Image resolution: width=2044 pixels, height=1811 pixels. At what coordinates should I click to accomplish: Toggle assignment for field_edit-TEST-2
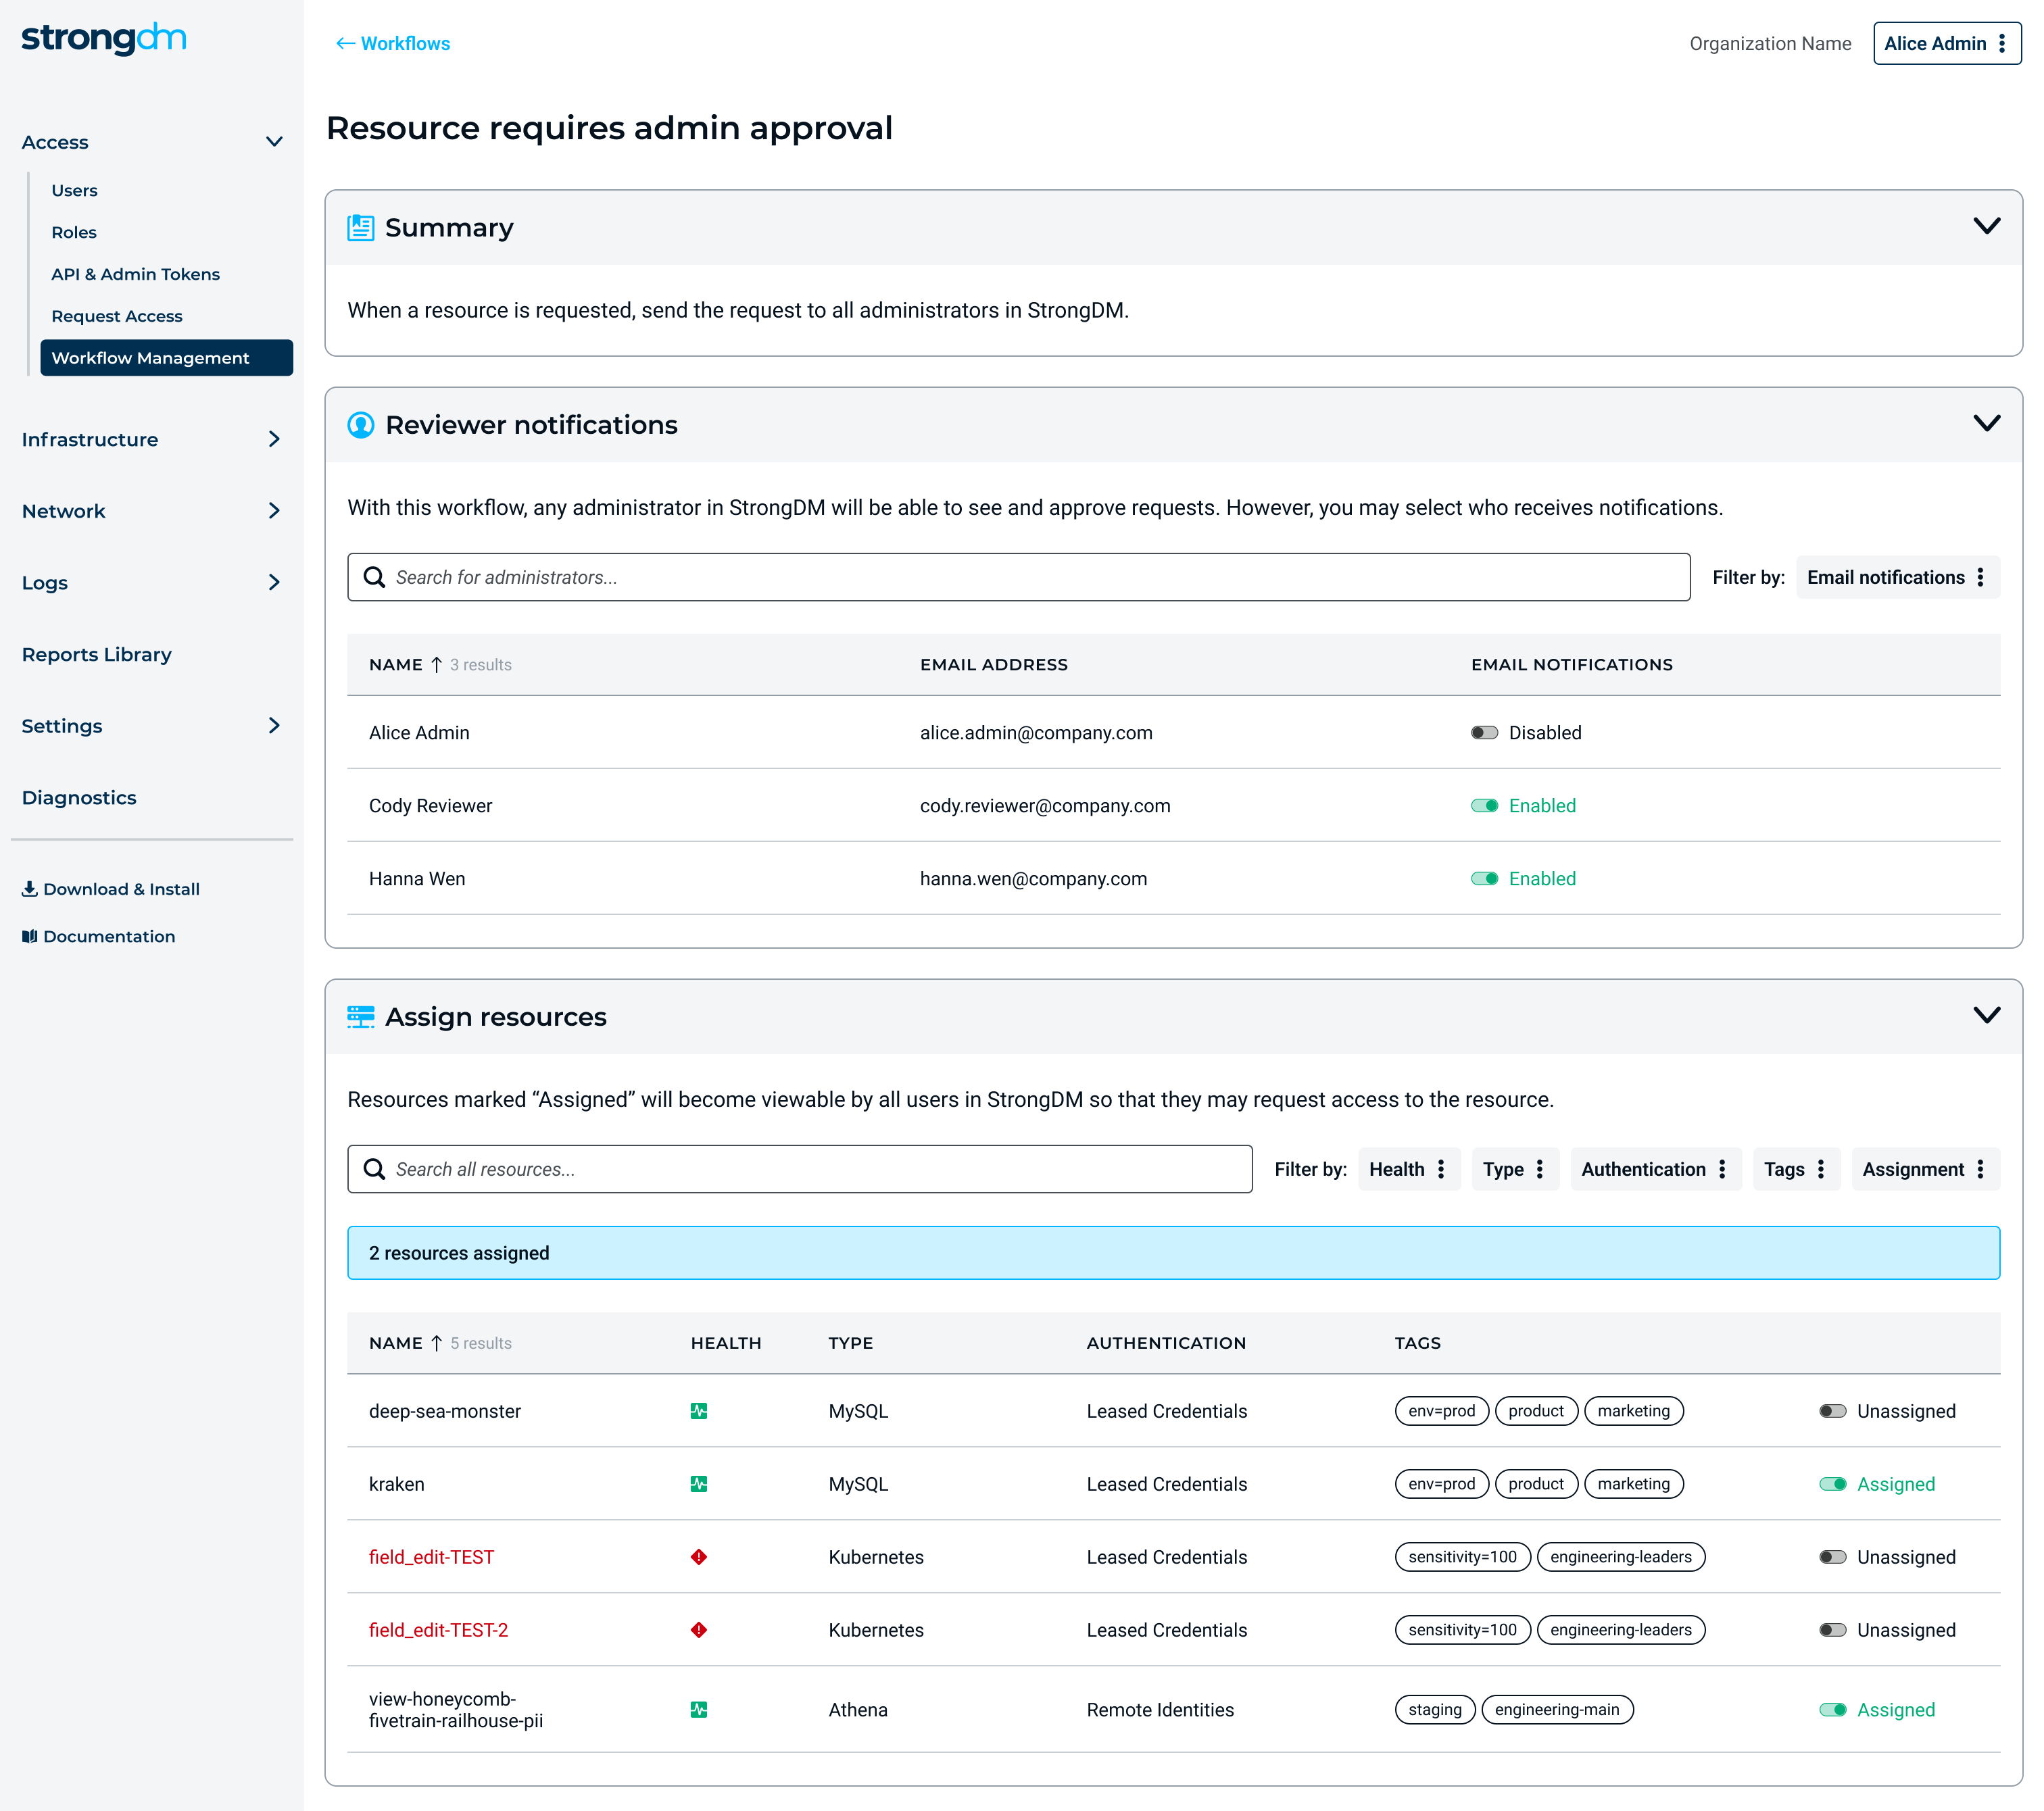tap(1832, 1630)
